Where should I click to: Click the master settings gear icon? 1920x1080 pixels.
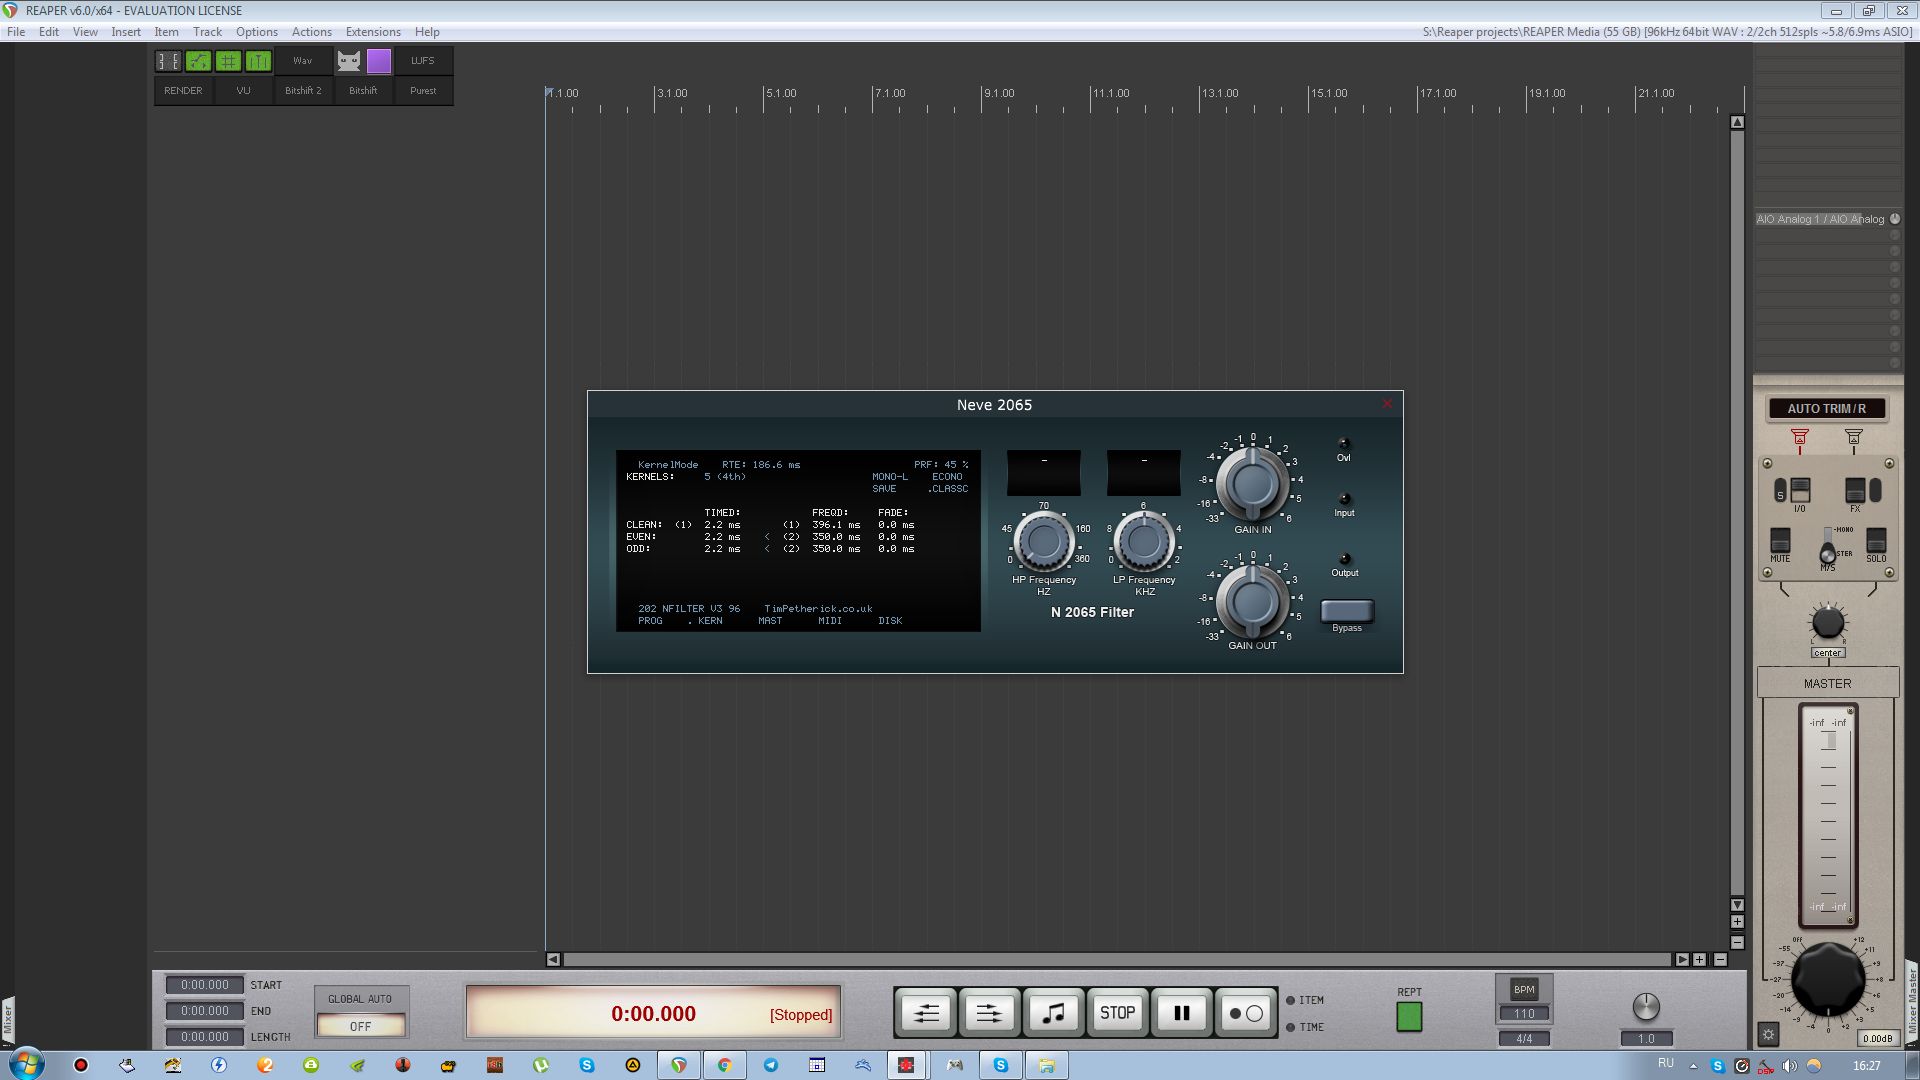click(1769, 1035)
